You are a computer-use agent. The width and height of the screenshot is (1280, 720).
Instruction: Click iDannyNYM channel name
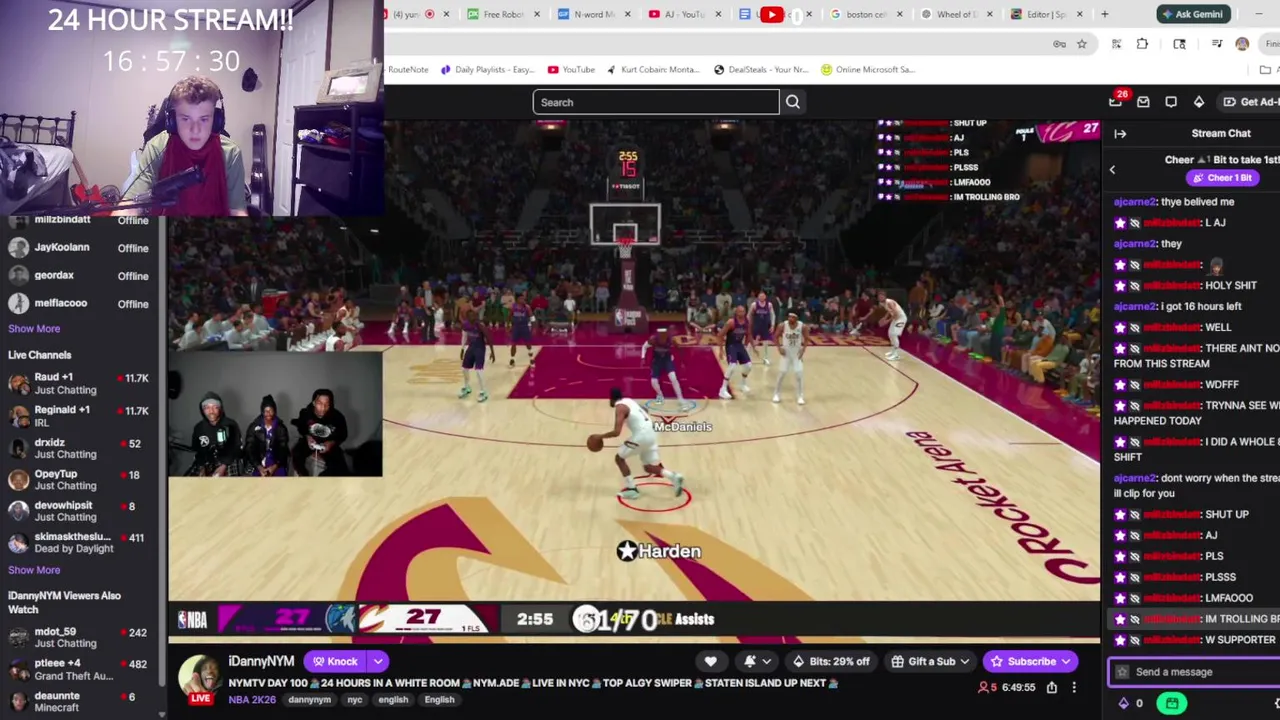click(x=261, y=661)
